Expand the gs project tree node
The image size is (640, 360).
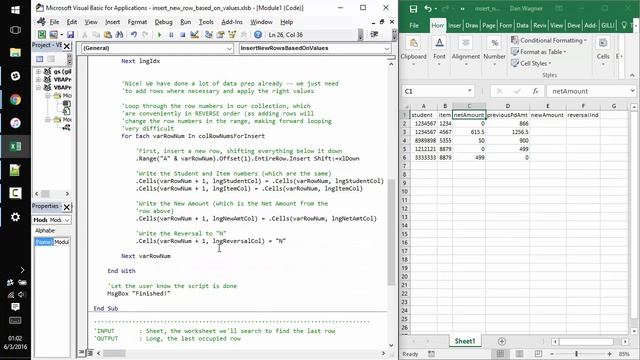tap(38, 71)
